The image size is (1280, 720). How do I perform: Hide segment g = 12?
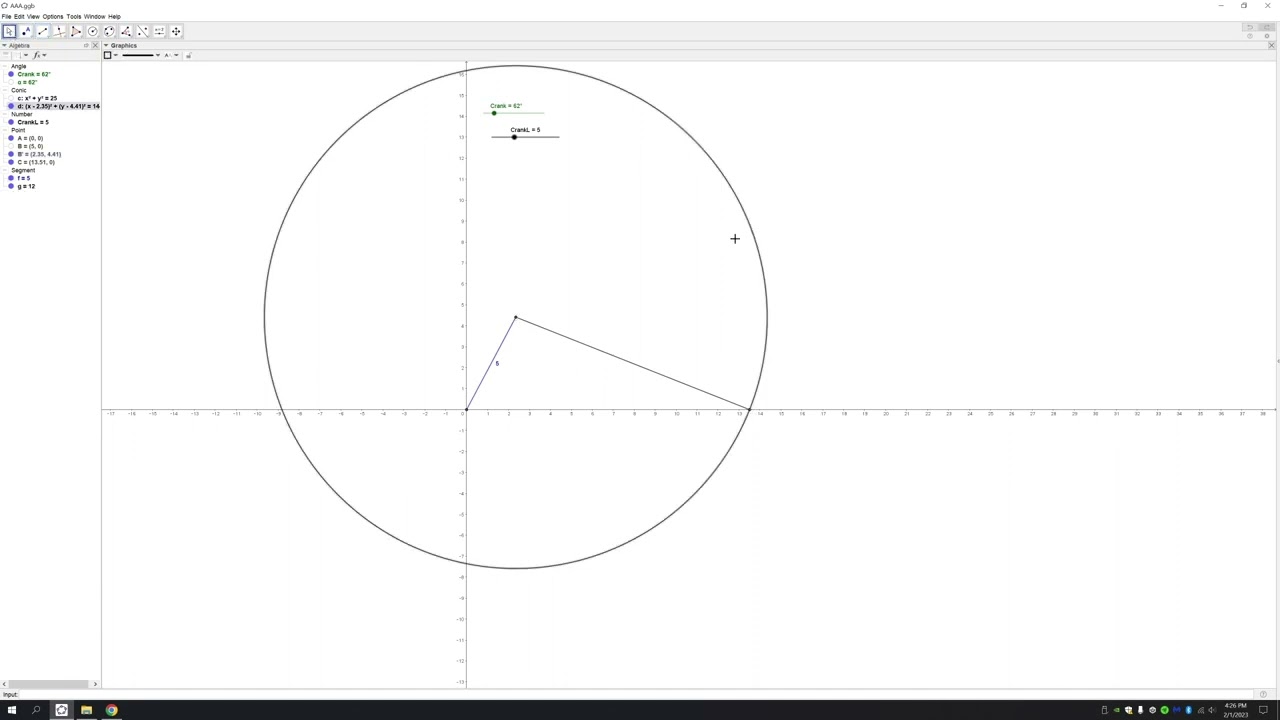pos(11,186)
